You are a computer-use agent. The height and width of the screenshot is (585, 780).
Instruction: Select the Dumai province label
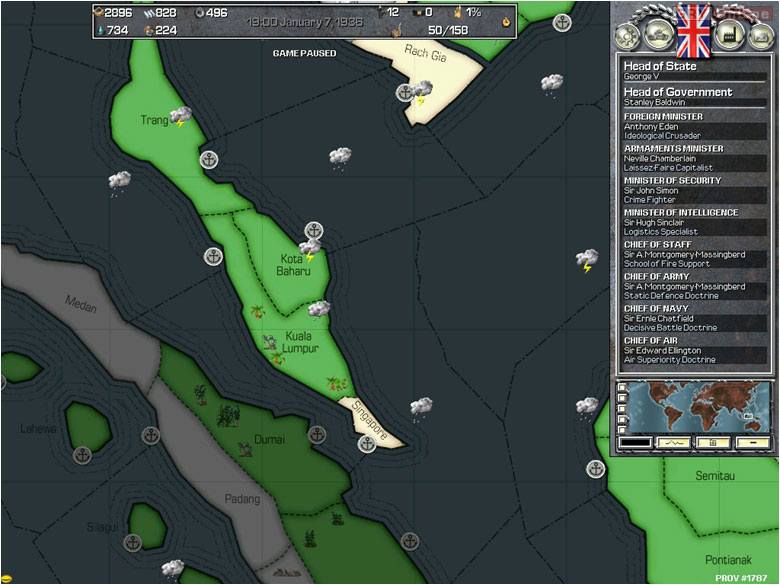(269, 439)
